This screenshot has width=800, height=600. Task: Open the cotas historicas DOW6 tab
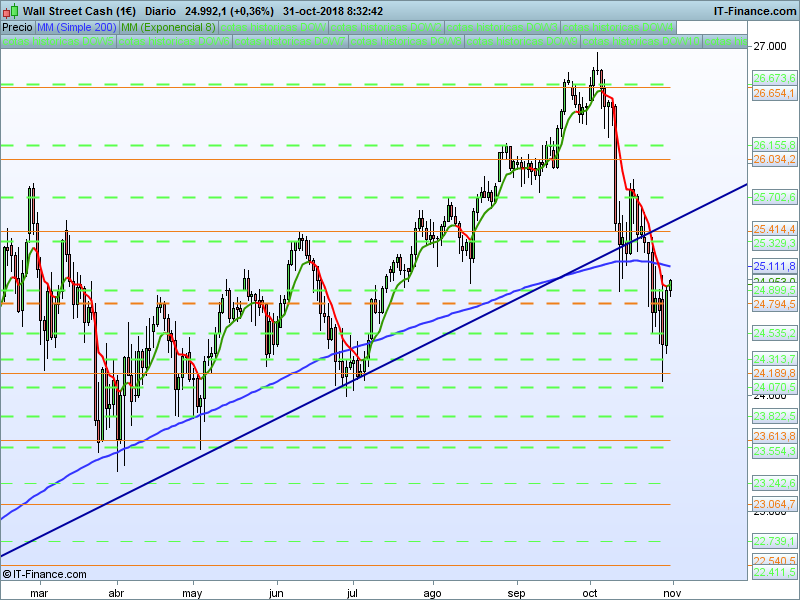(x=174, y=41)
